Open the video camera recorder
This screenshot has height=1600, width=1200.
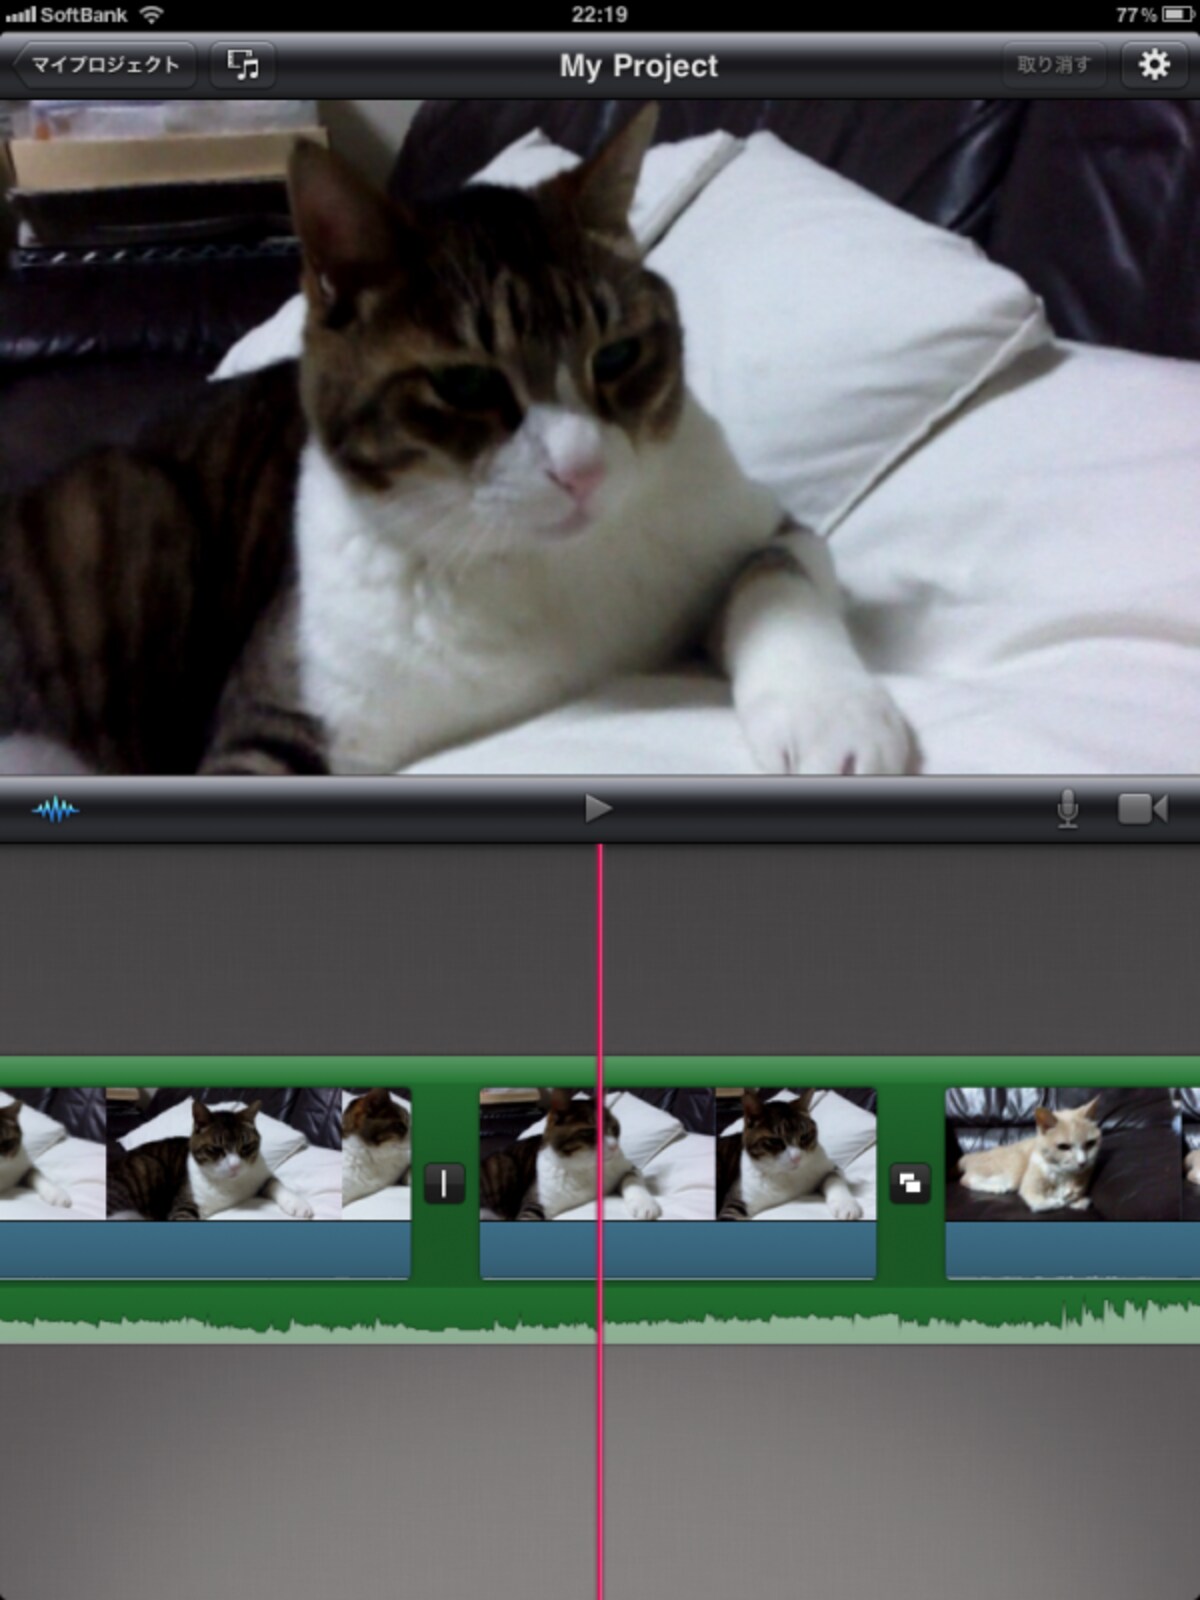coord(1143,809)
